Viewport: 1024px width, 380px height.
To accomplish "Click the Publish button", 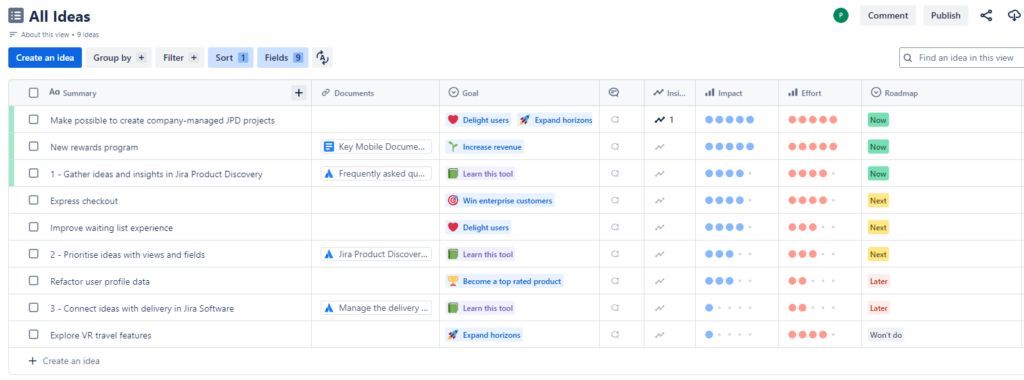I will 946,16.
